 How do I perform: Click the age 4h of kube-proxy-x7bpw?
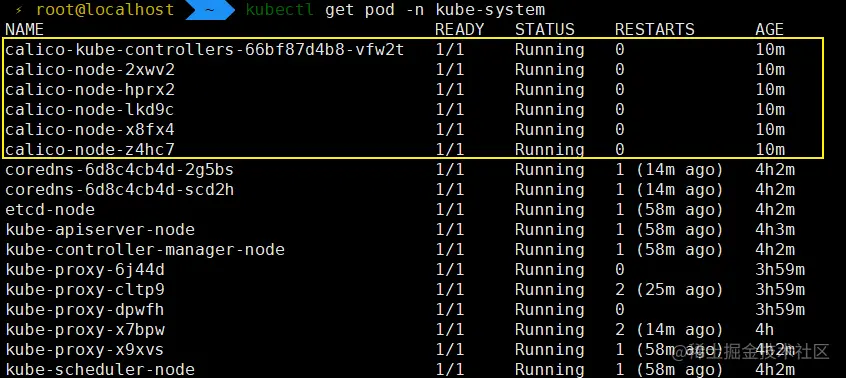765,330
